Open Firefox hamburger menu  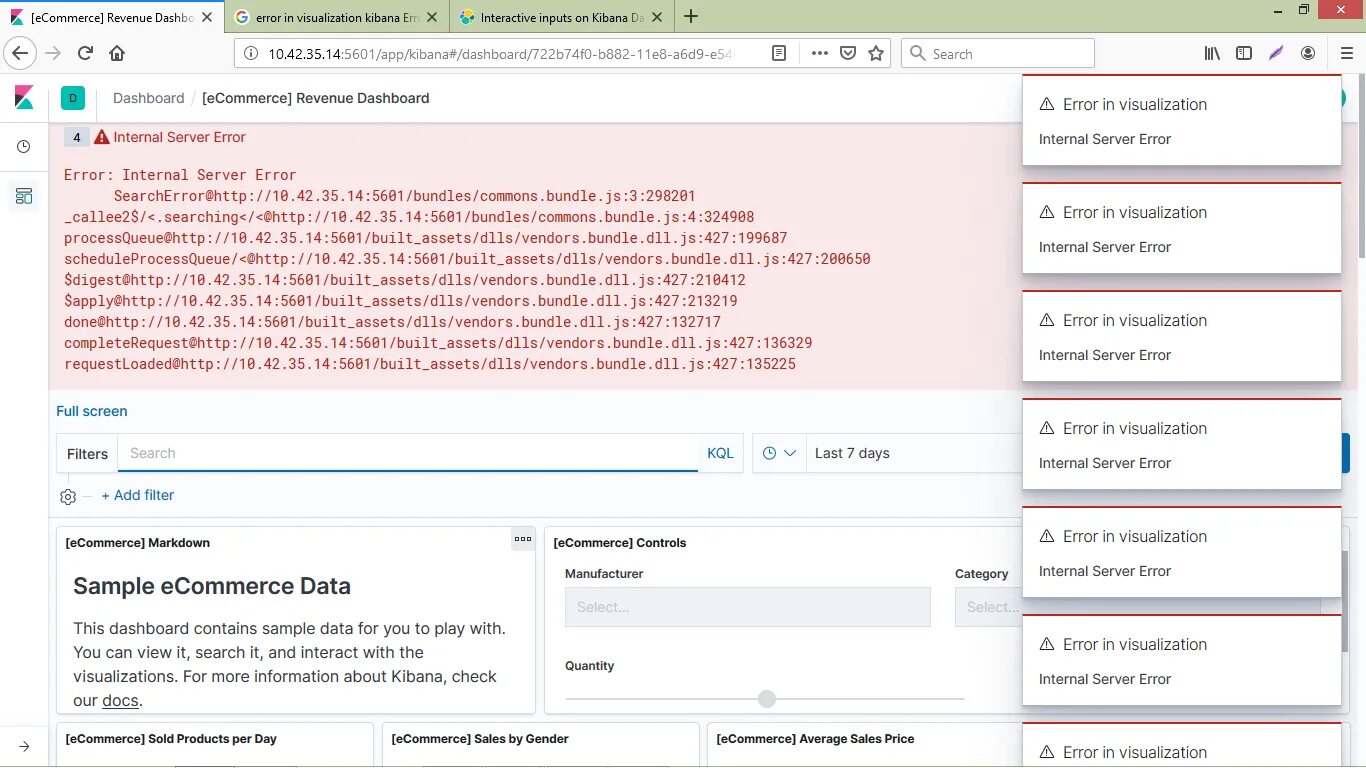point(1346,54)
